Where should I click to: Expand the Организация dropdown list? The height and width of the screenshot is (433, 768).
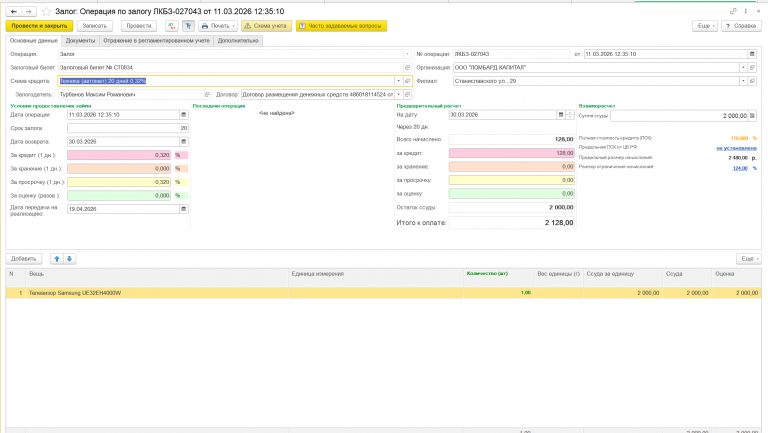click(743, 68)
